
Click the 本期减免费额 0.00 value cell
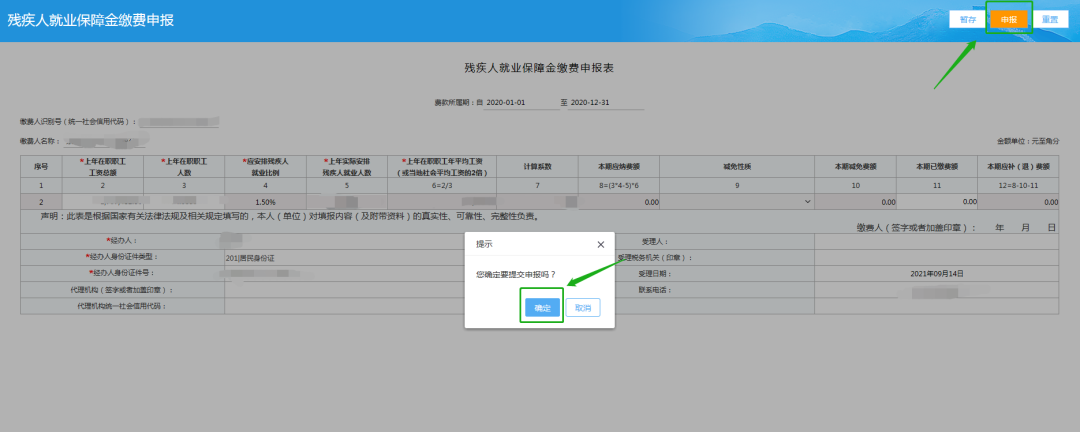pyautogui.click(x=855, y=202)
